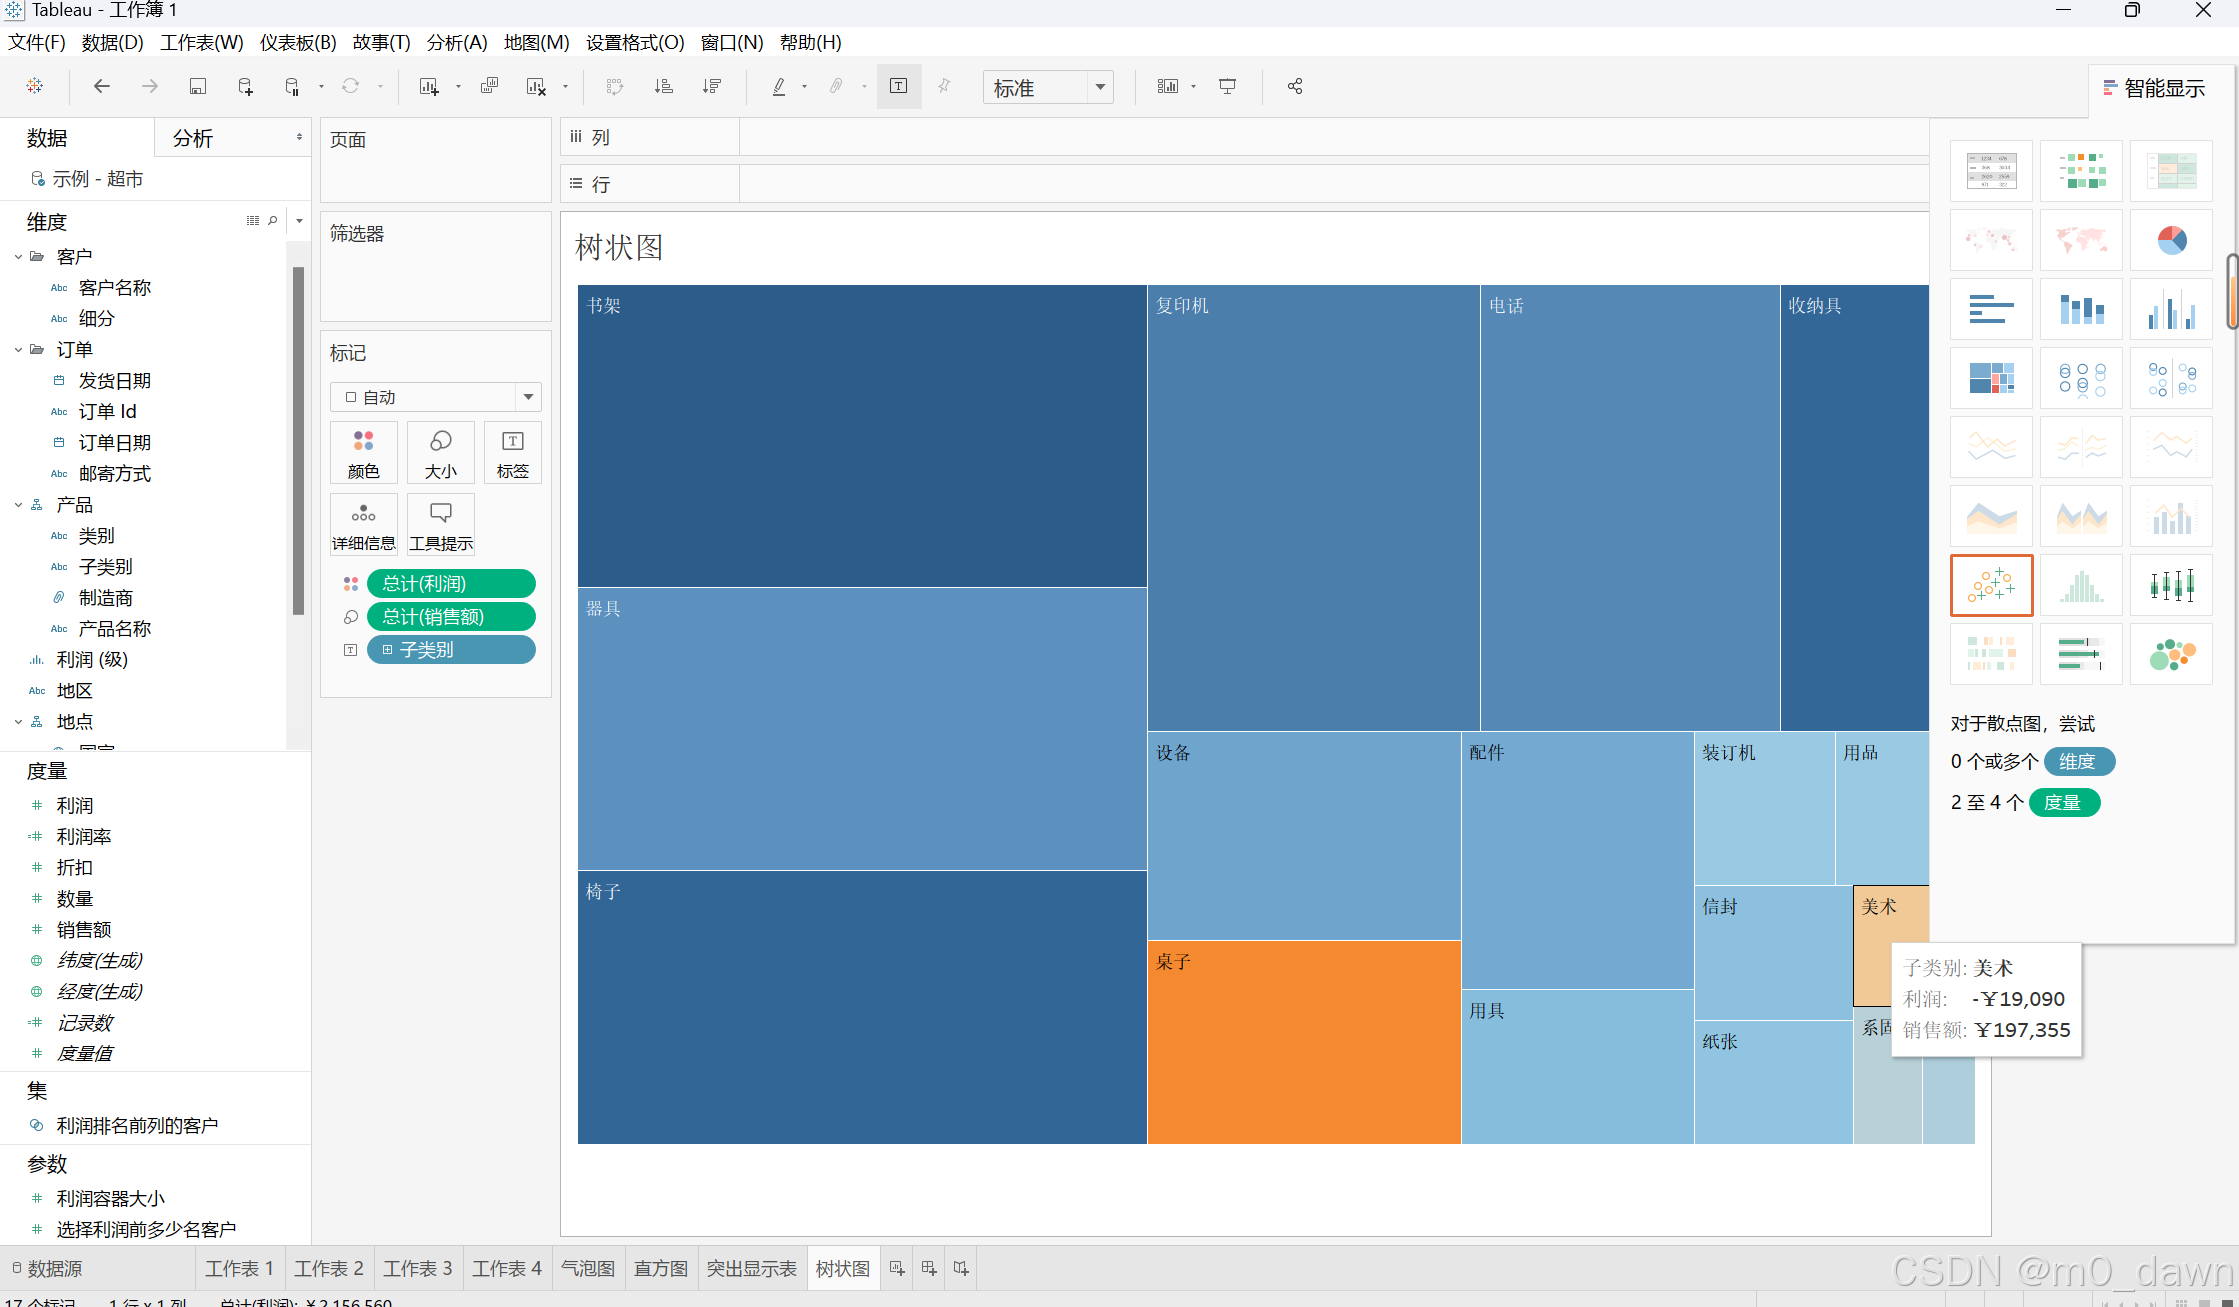Switch to the 气泡图 worksheet tab

click(587, 1268)
